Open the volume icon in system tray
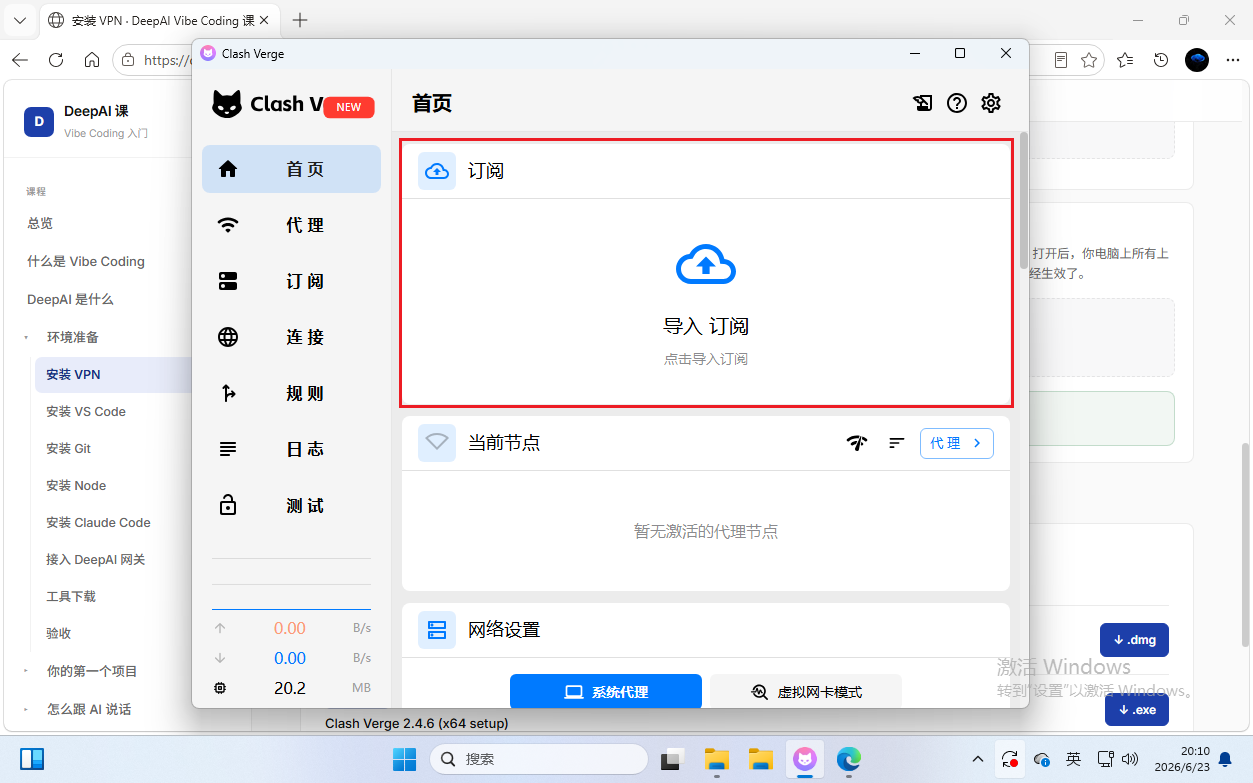The image size is (1253, 783). click(1131, 759)
